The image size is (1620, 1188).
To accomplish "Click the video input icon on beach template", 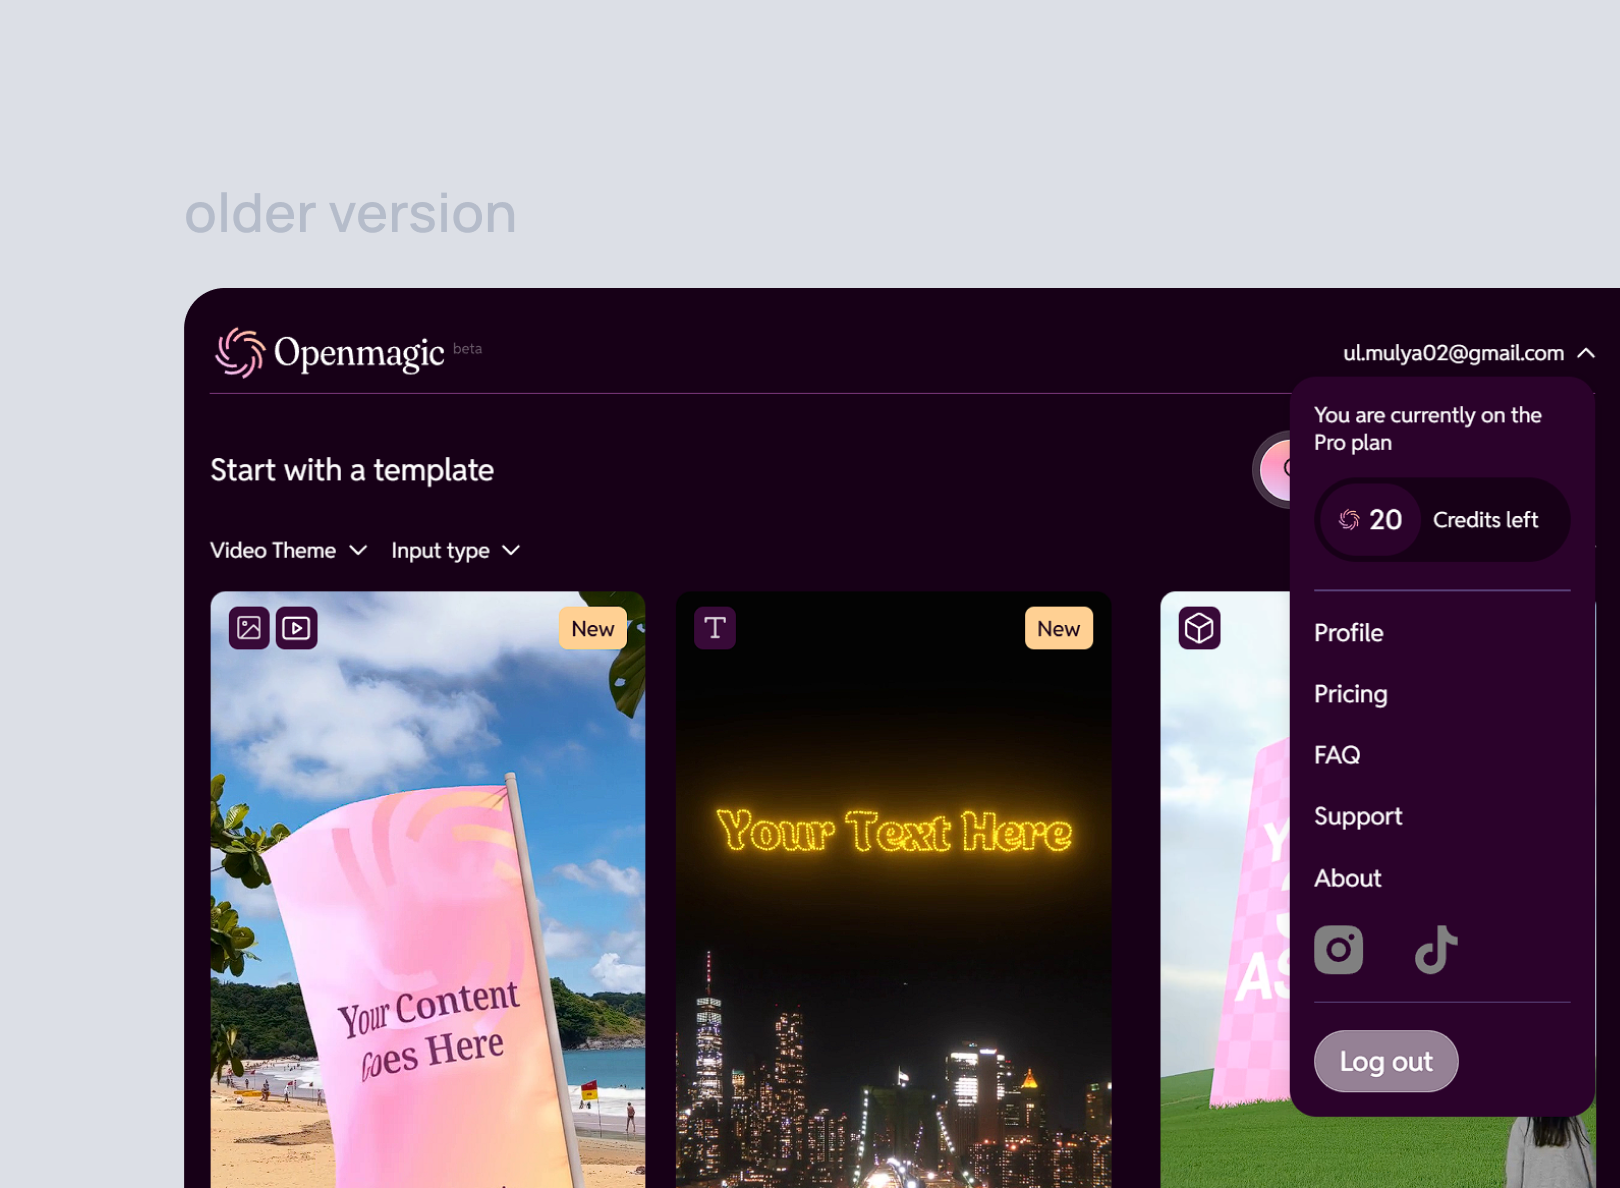I will click(297, 628).
